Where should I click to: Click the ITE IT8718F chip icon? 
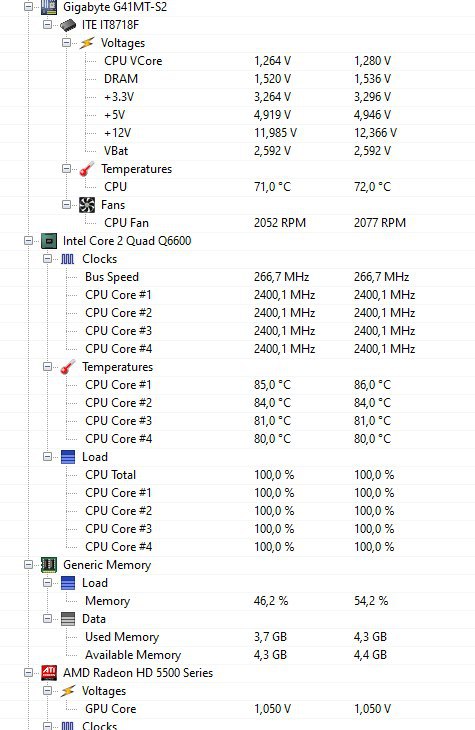click(68, 25)
